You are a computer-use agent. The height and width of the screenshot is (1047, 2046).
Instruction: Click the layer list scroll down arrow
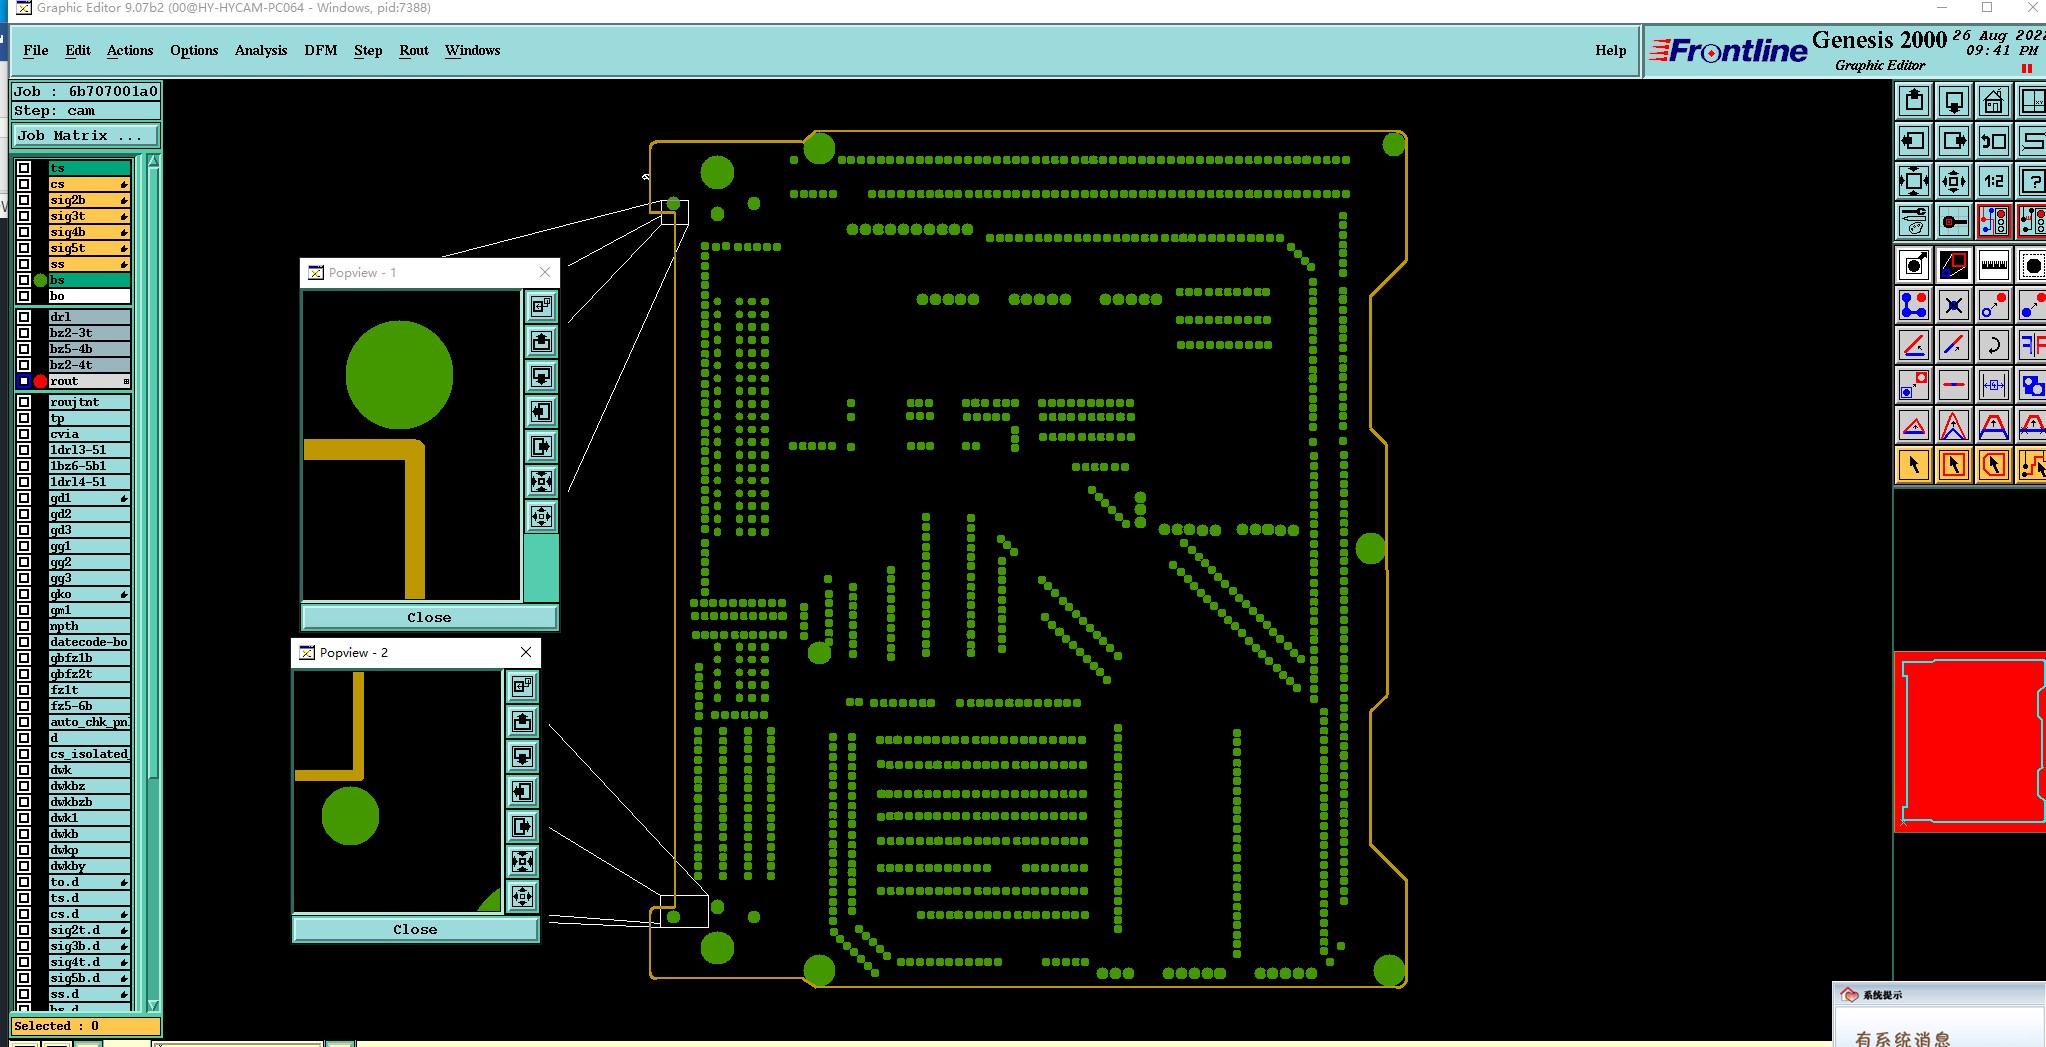pyautogui.click(x=153, y=1005)
